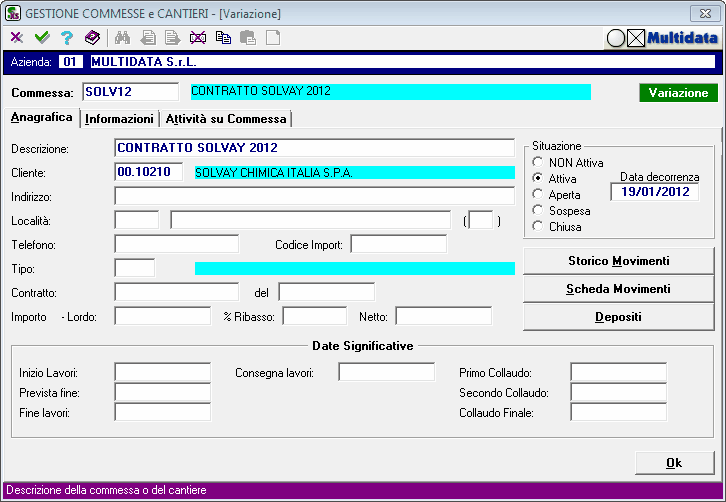
Task: Open the Informazioni tab
Action: pyautogui.click(x=119, y=119)
